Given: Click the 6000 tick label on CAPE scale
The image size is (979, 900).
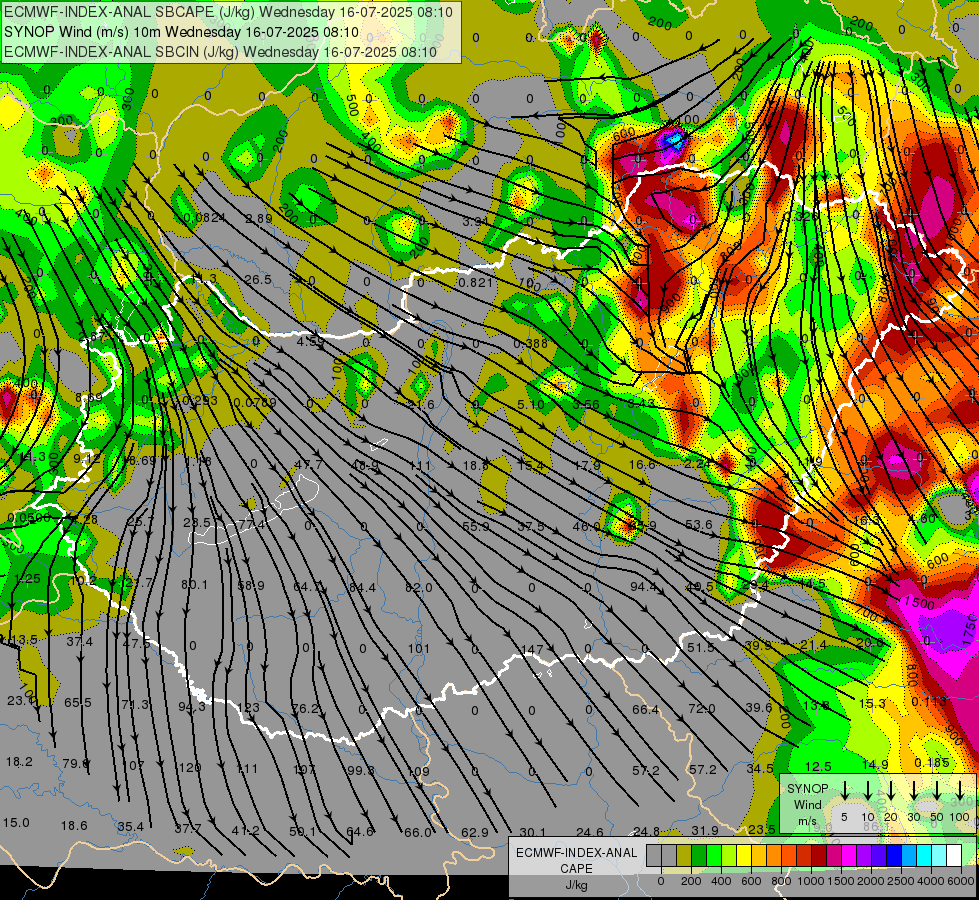Looking at the screenshot, I should (x=962, y=881).
